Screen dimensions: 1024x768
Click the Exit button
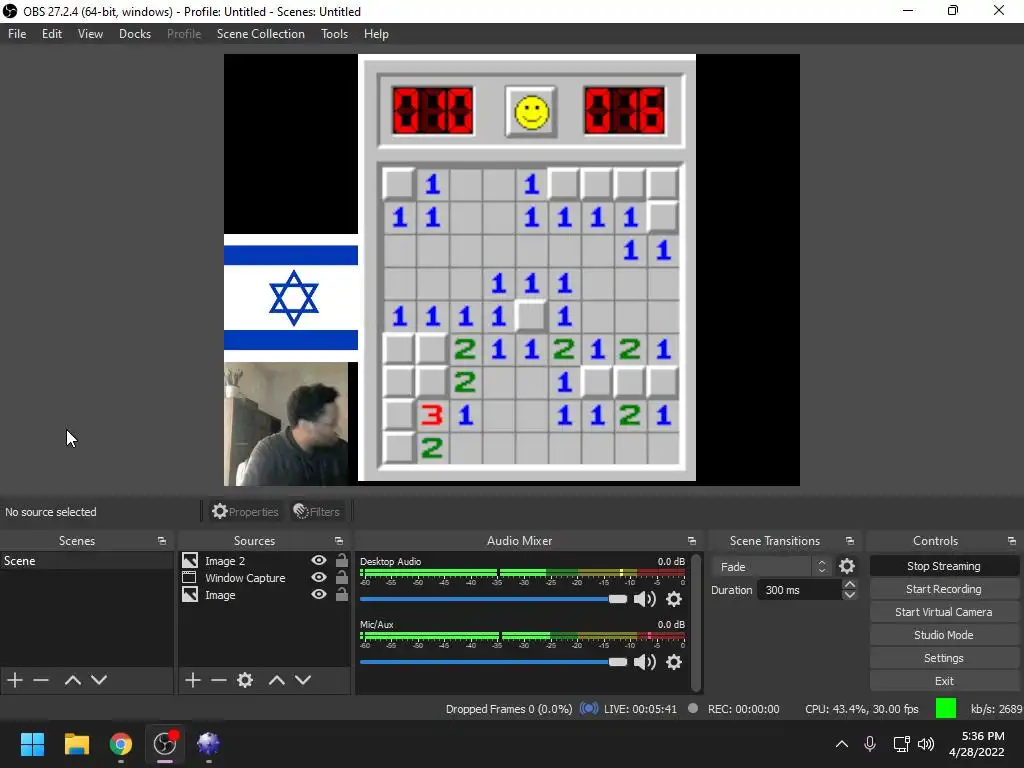(944, 680)
